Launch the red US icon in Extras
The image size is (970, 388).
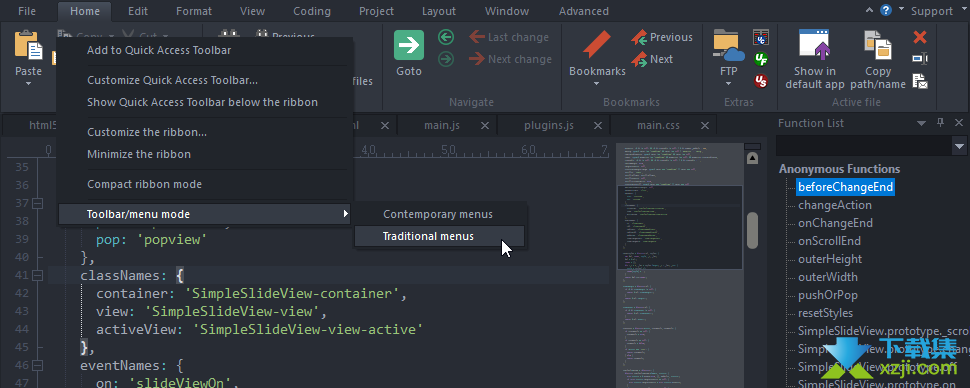tap(760, 81)
